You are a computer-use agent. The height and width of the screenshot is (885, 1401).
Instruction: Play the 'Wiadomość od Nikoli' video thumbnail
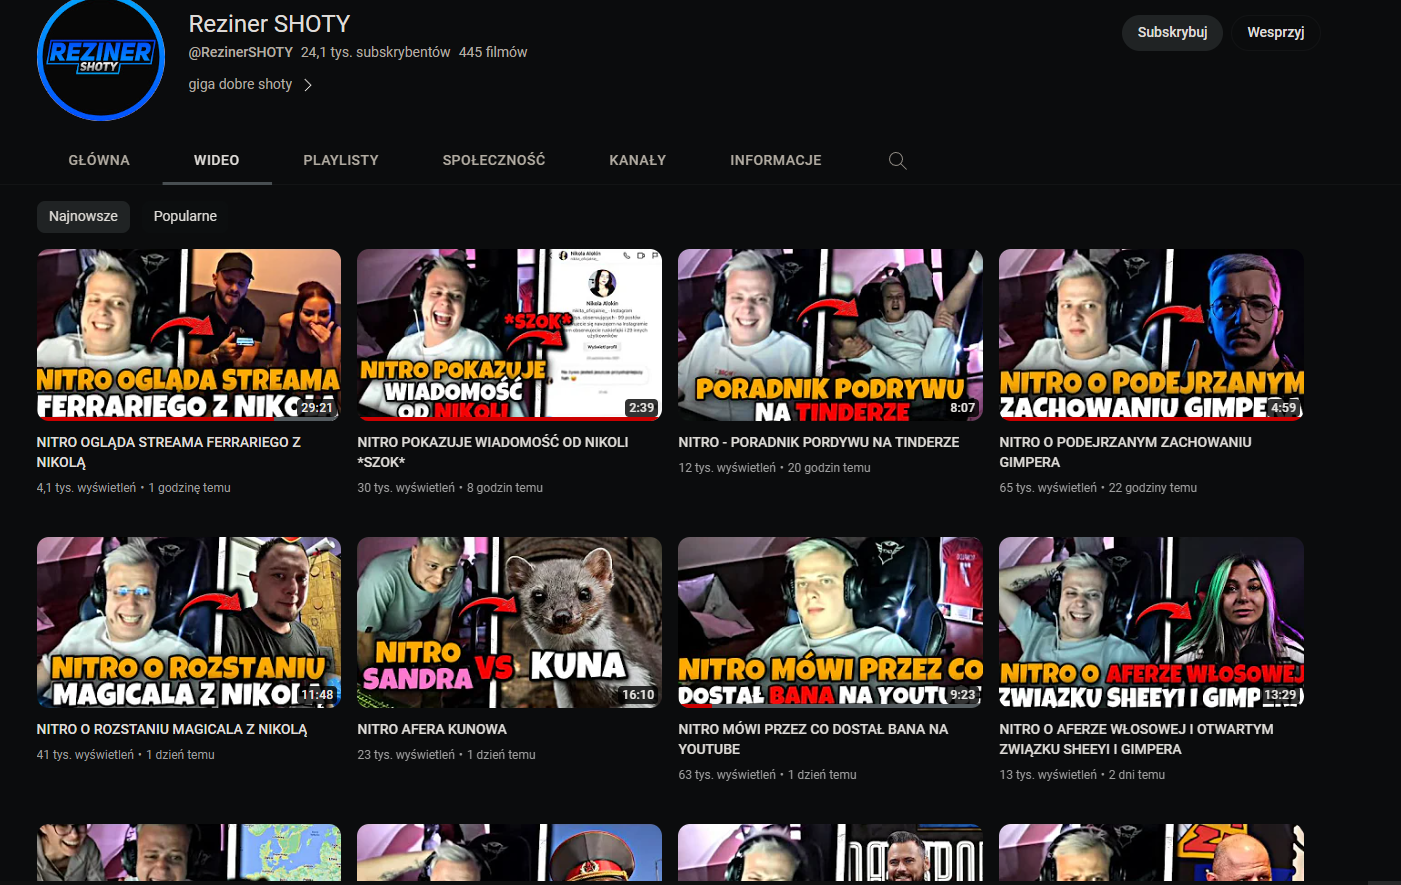(x=509, y=334)
